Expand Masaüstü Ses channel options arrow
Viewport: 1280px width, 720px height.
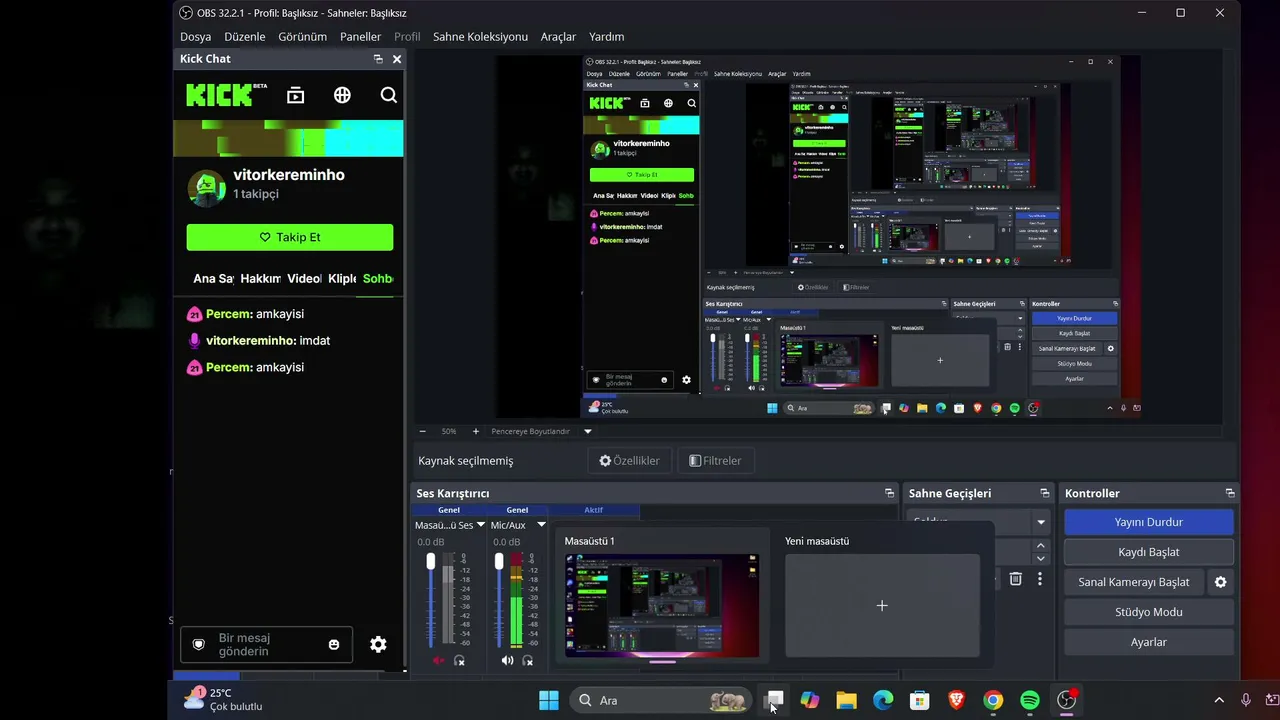pyautogui.click(x=481, y=525)
